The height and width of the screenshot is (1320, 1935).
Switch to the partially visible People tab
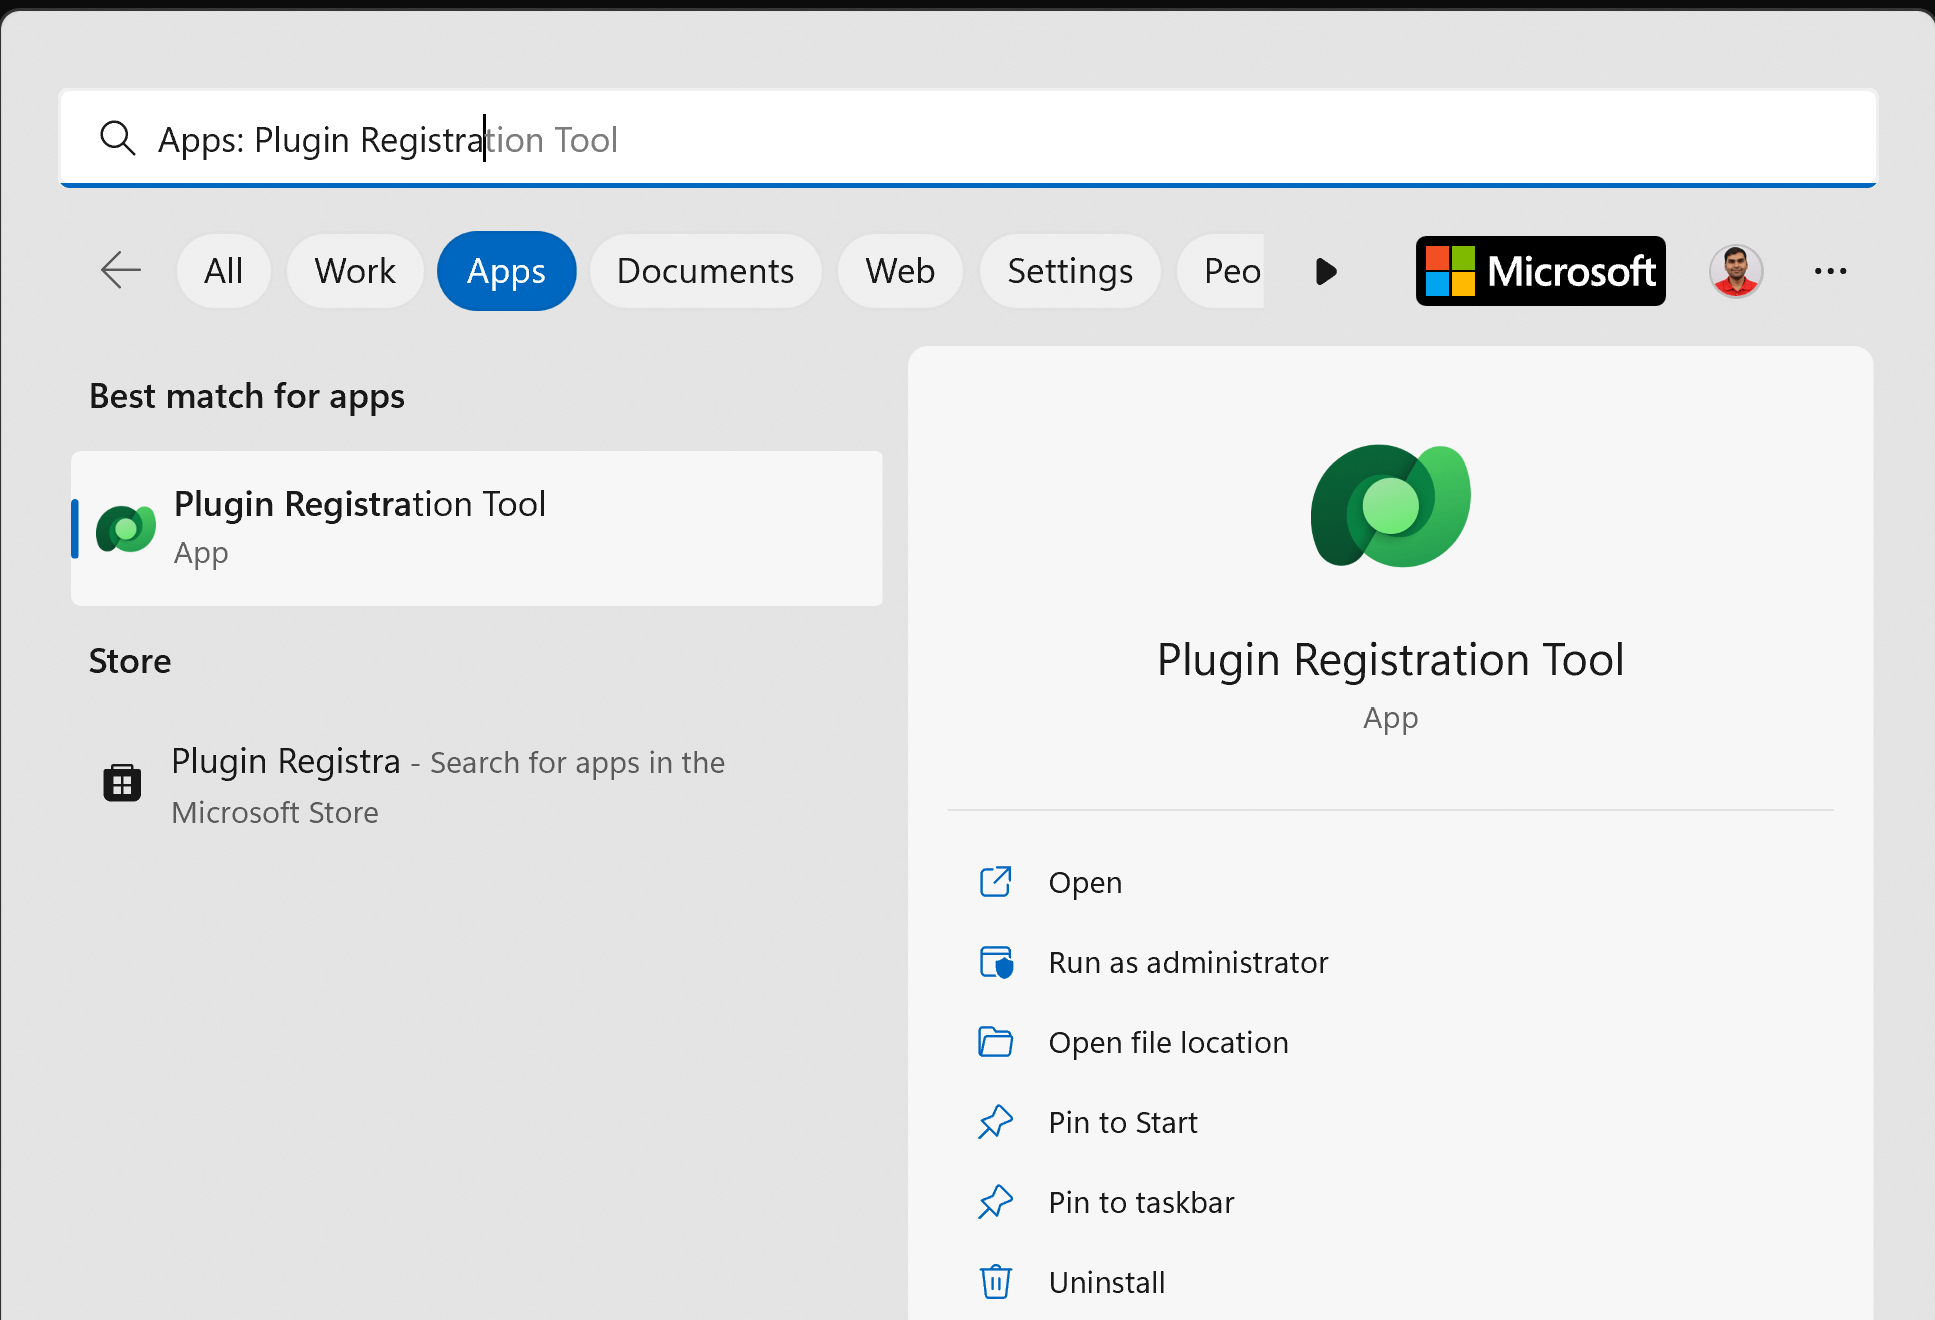pos(1221,271)
